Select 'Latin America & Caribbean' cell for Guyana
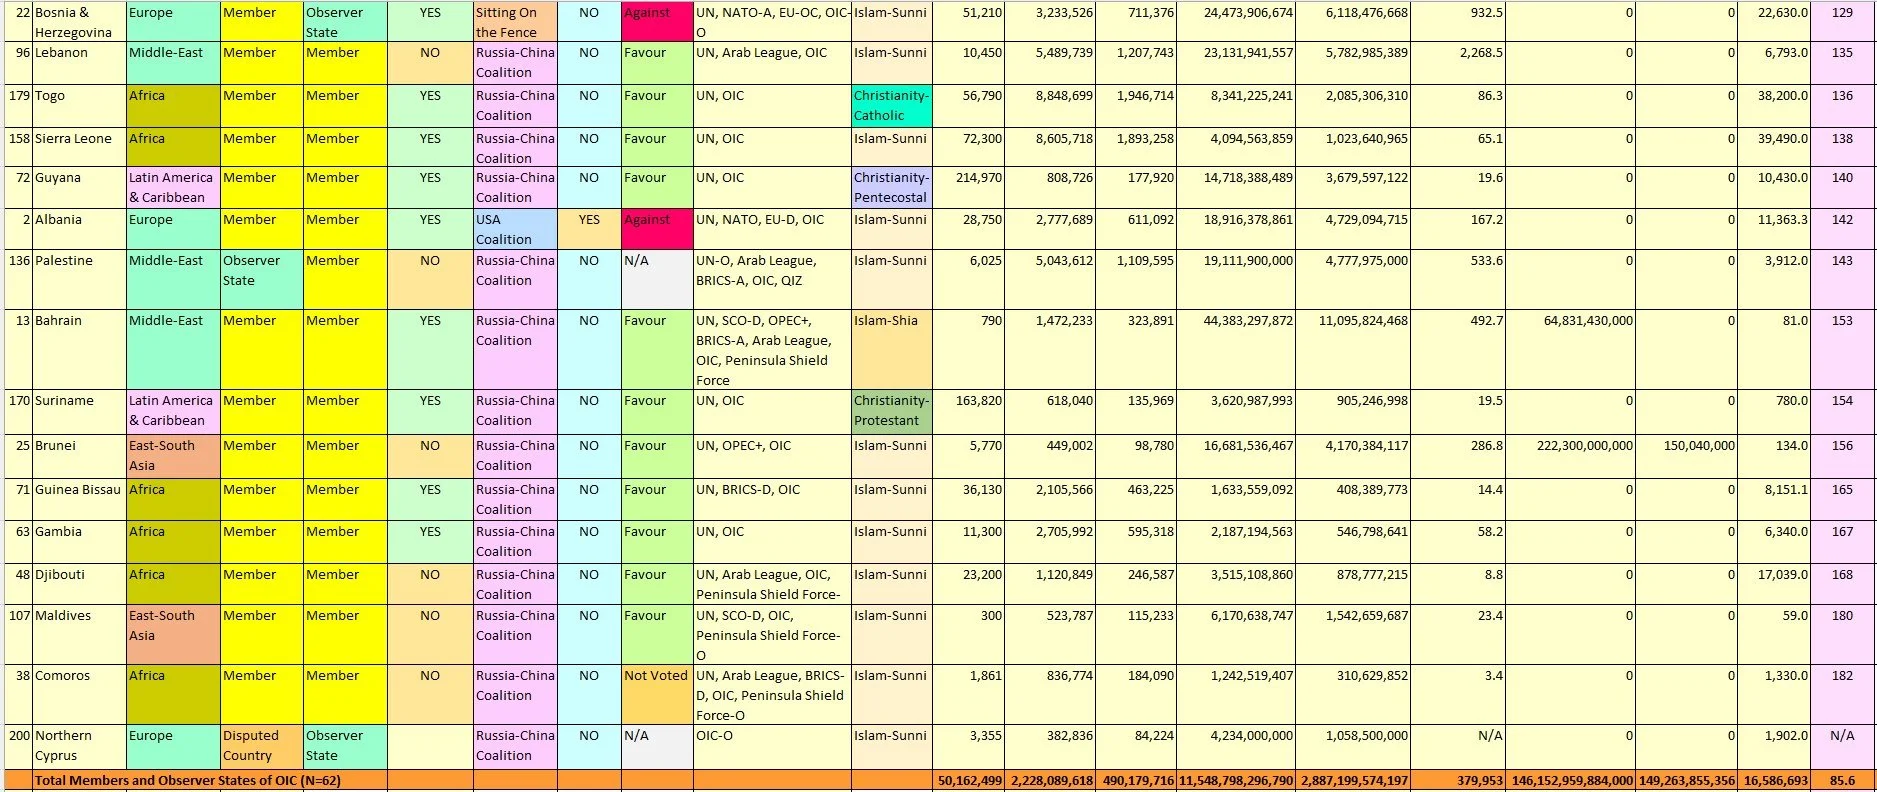Image resolution: width=1877 pixels, height=792 pixels. (x=173, y=188)
